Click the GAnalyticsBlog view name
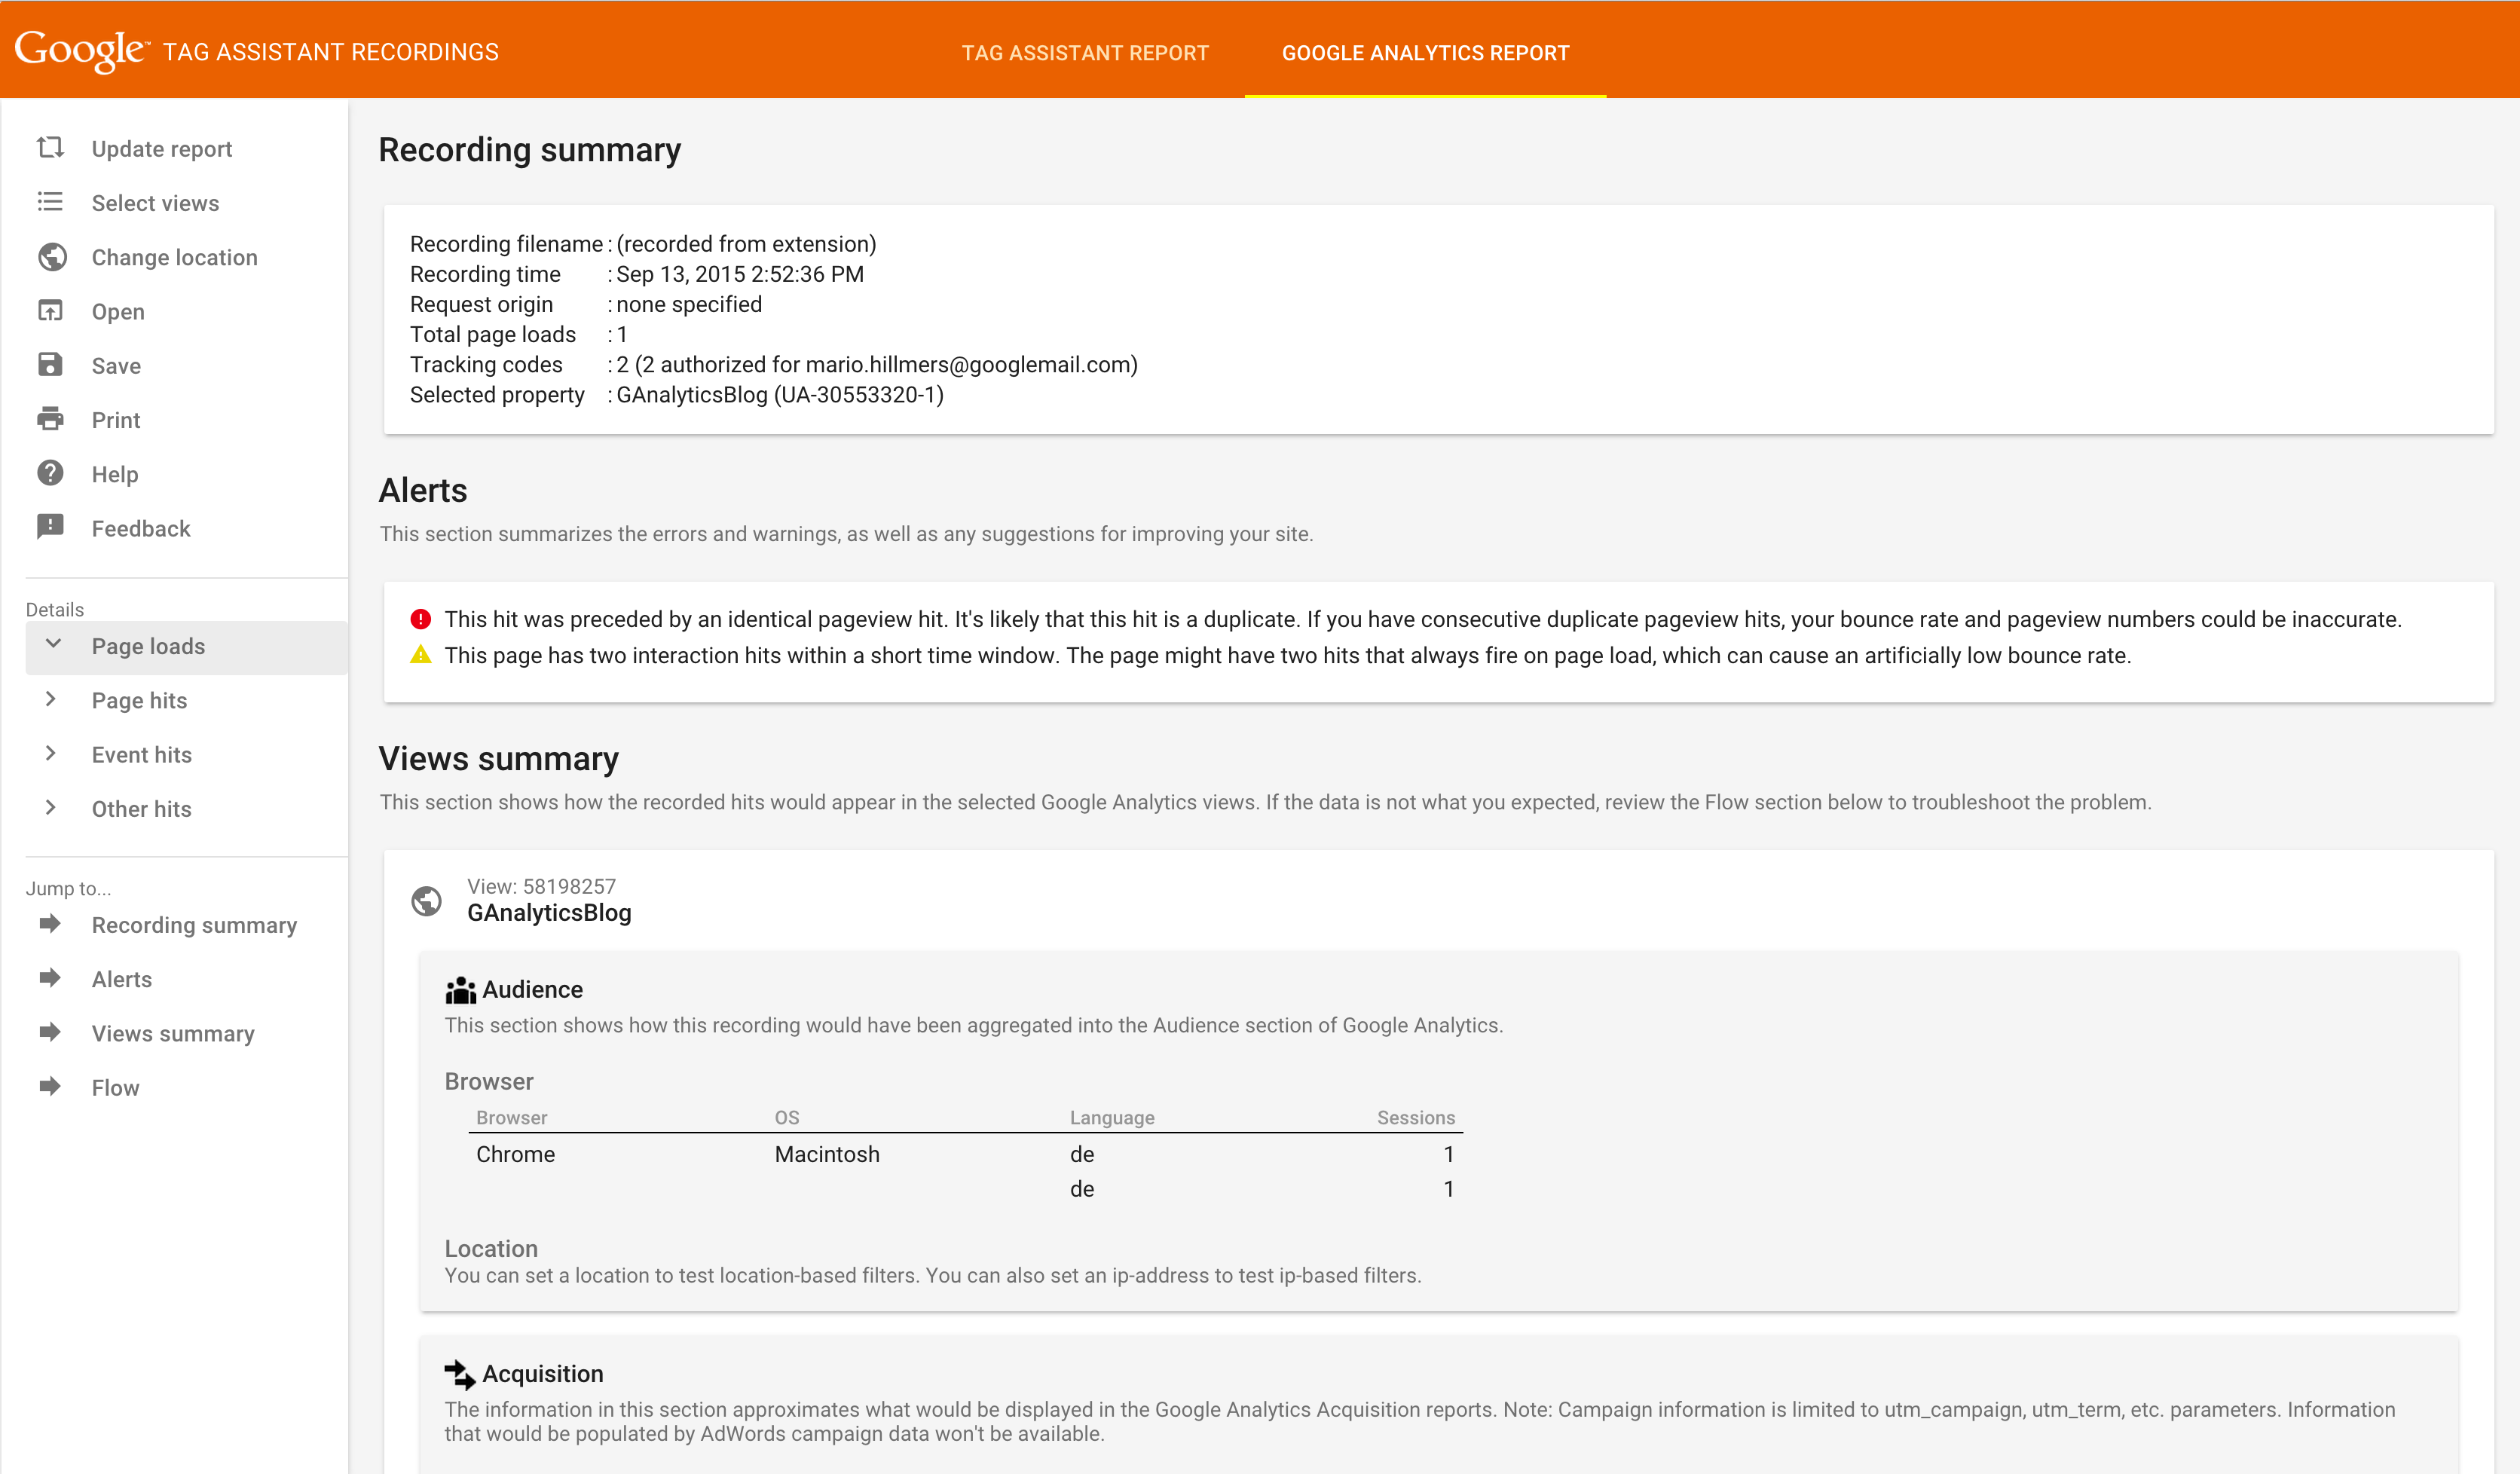 point(549,913)
